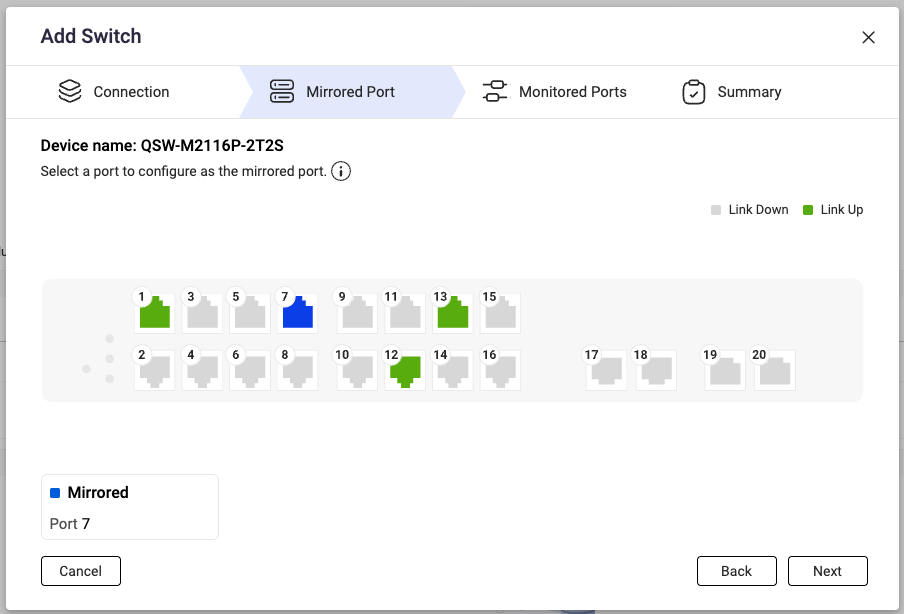Screen dimensions: 904x614
Task: Click the blue Mirrored legend square
Action: 55,492
